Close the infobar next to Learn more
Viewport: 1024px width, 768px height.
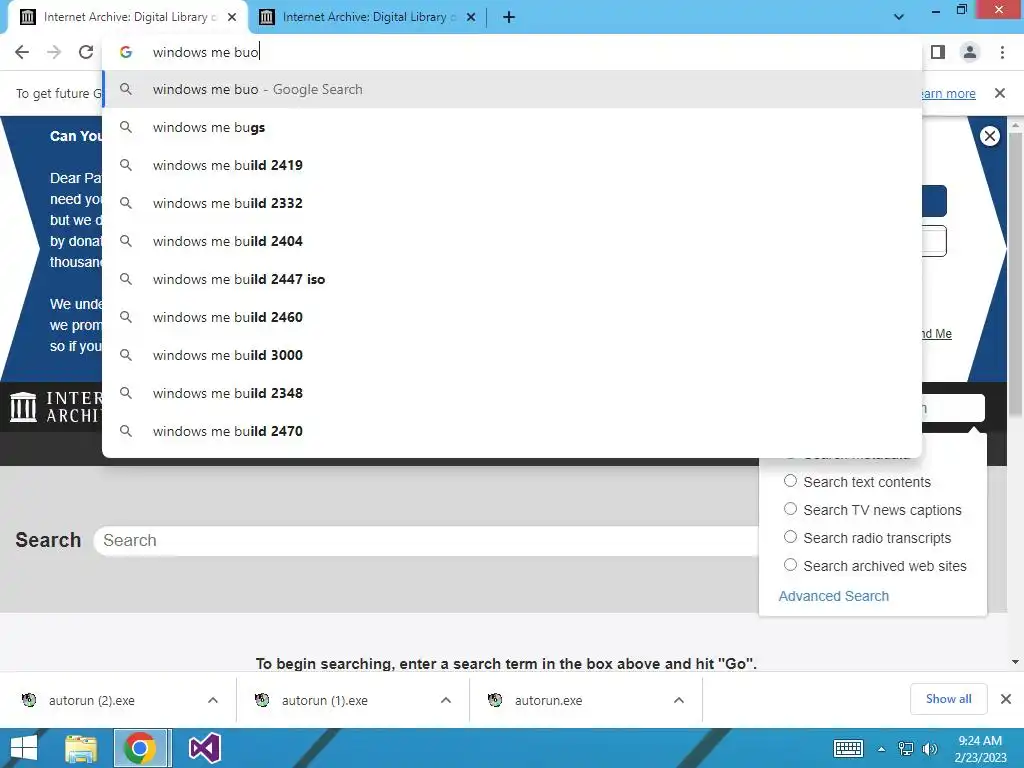click(1000, 93)
